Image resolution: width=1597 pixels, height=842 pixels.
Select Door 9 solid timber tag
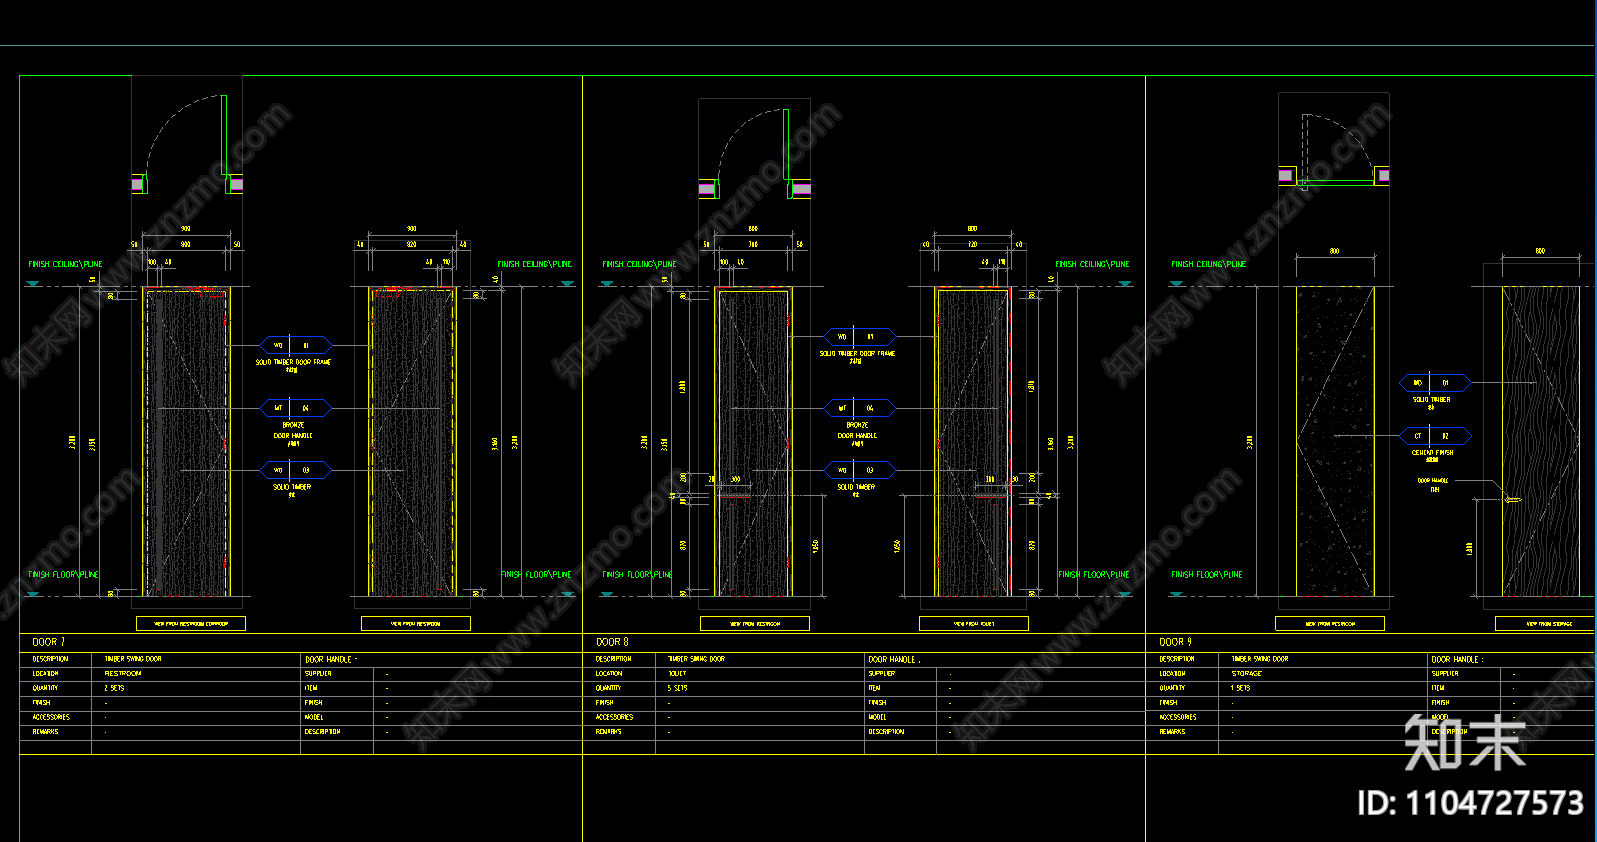tap(1432, 383)
